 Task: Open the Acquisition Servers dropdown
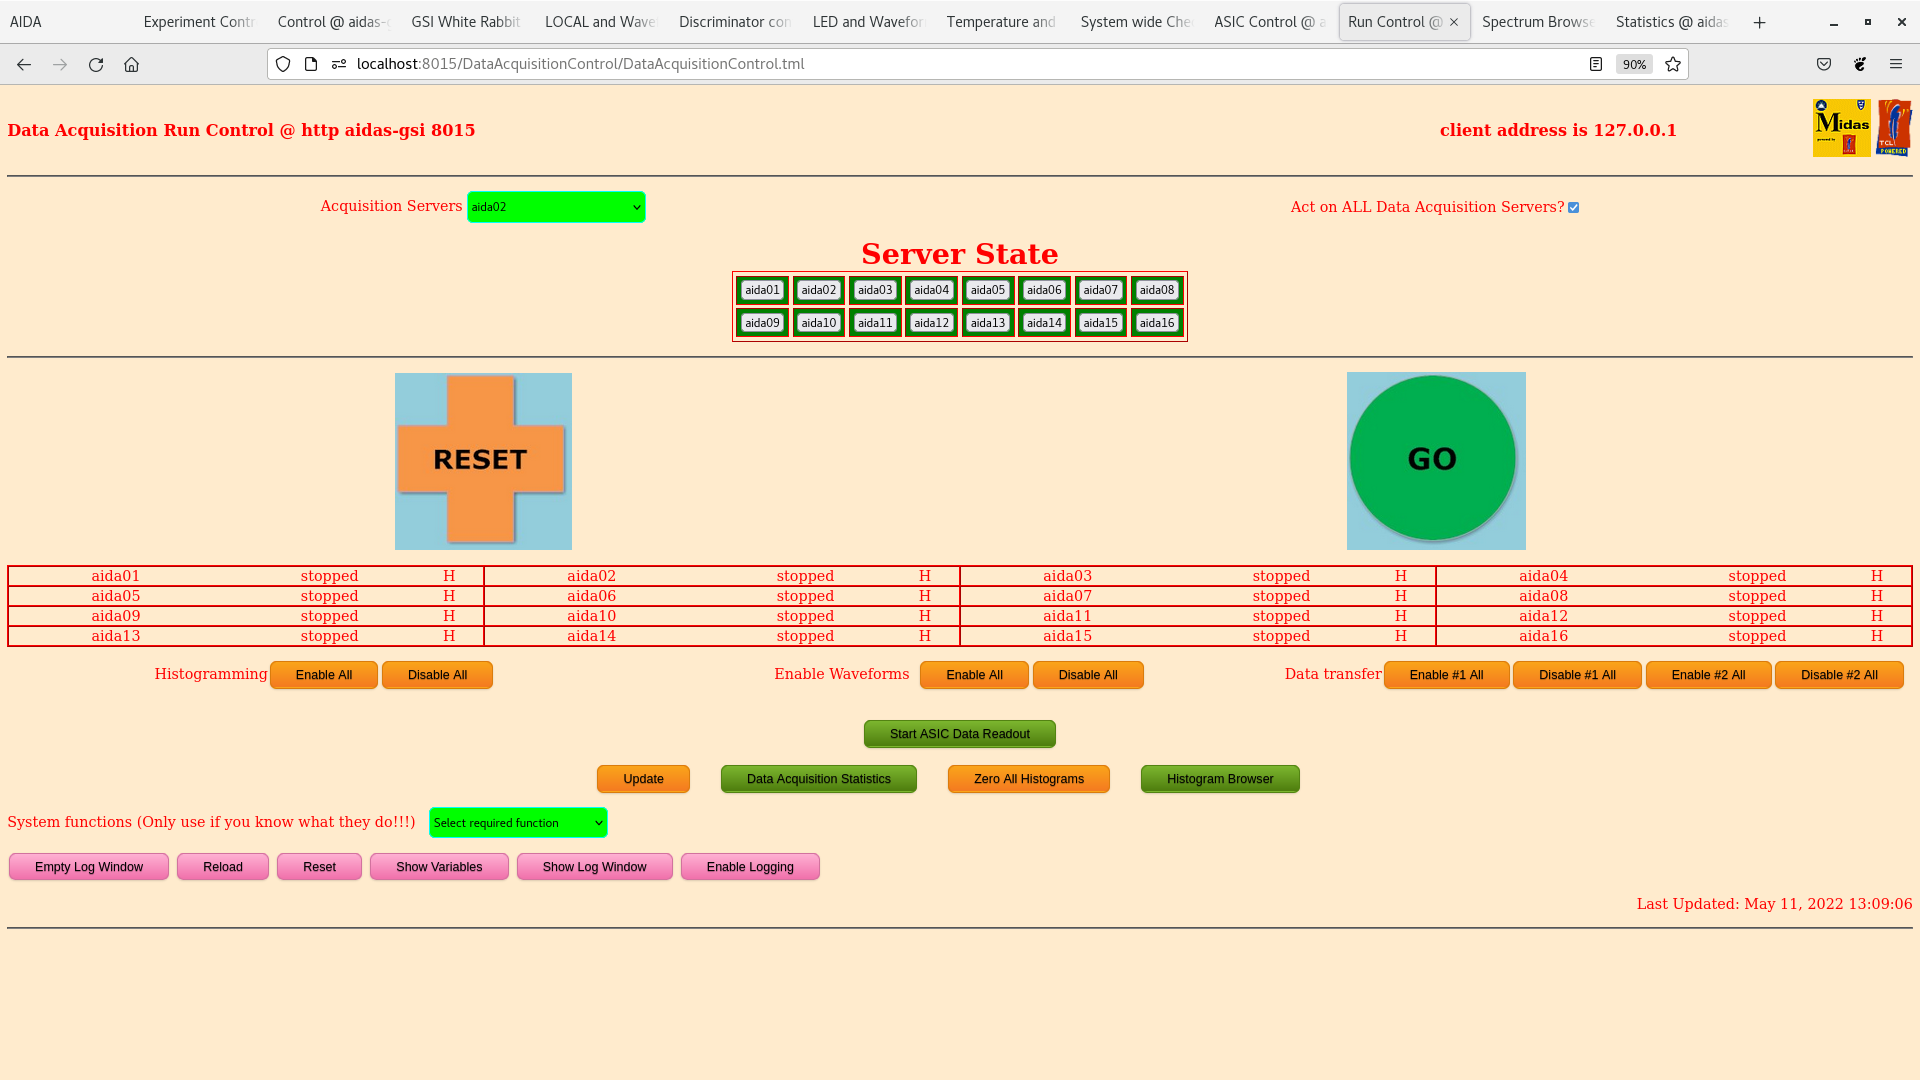point(556,207)
